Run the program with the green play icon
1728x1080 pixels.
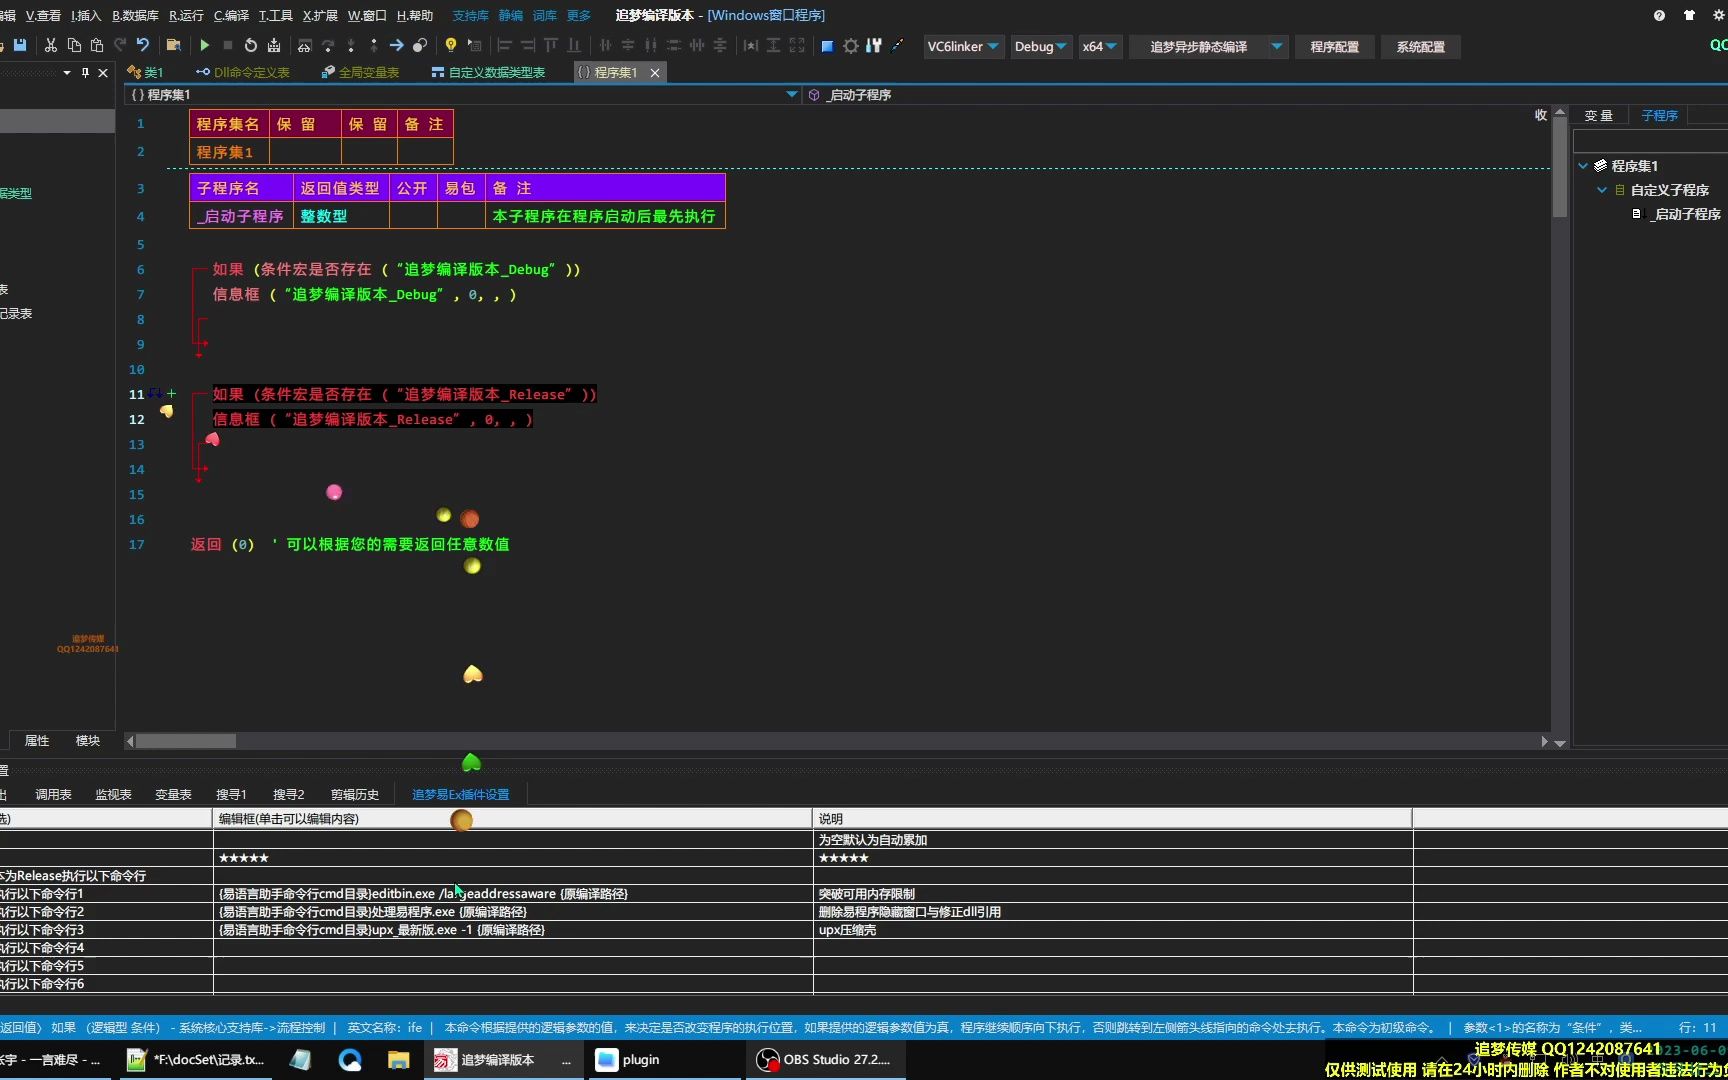tap(205, 46)
